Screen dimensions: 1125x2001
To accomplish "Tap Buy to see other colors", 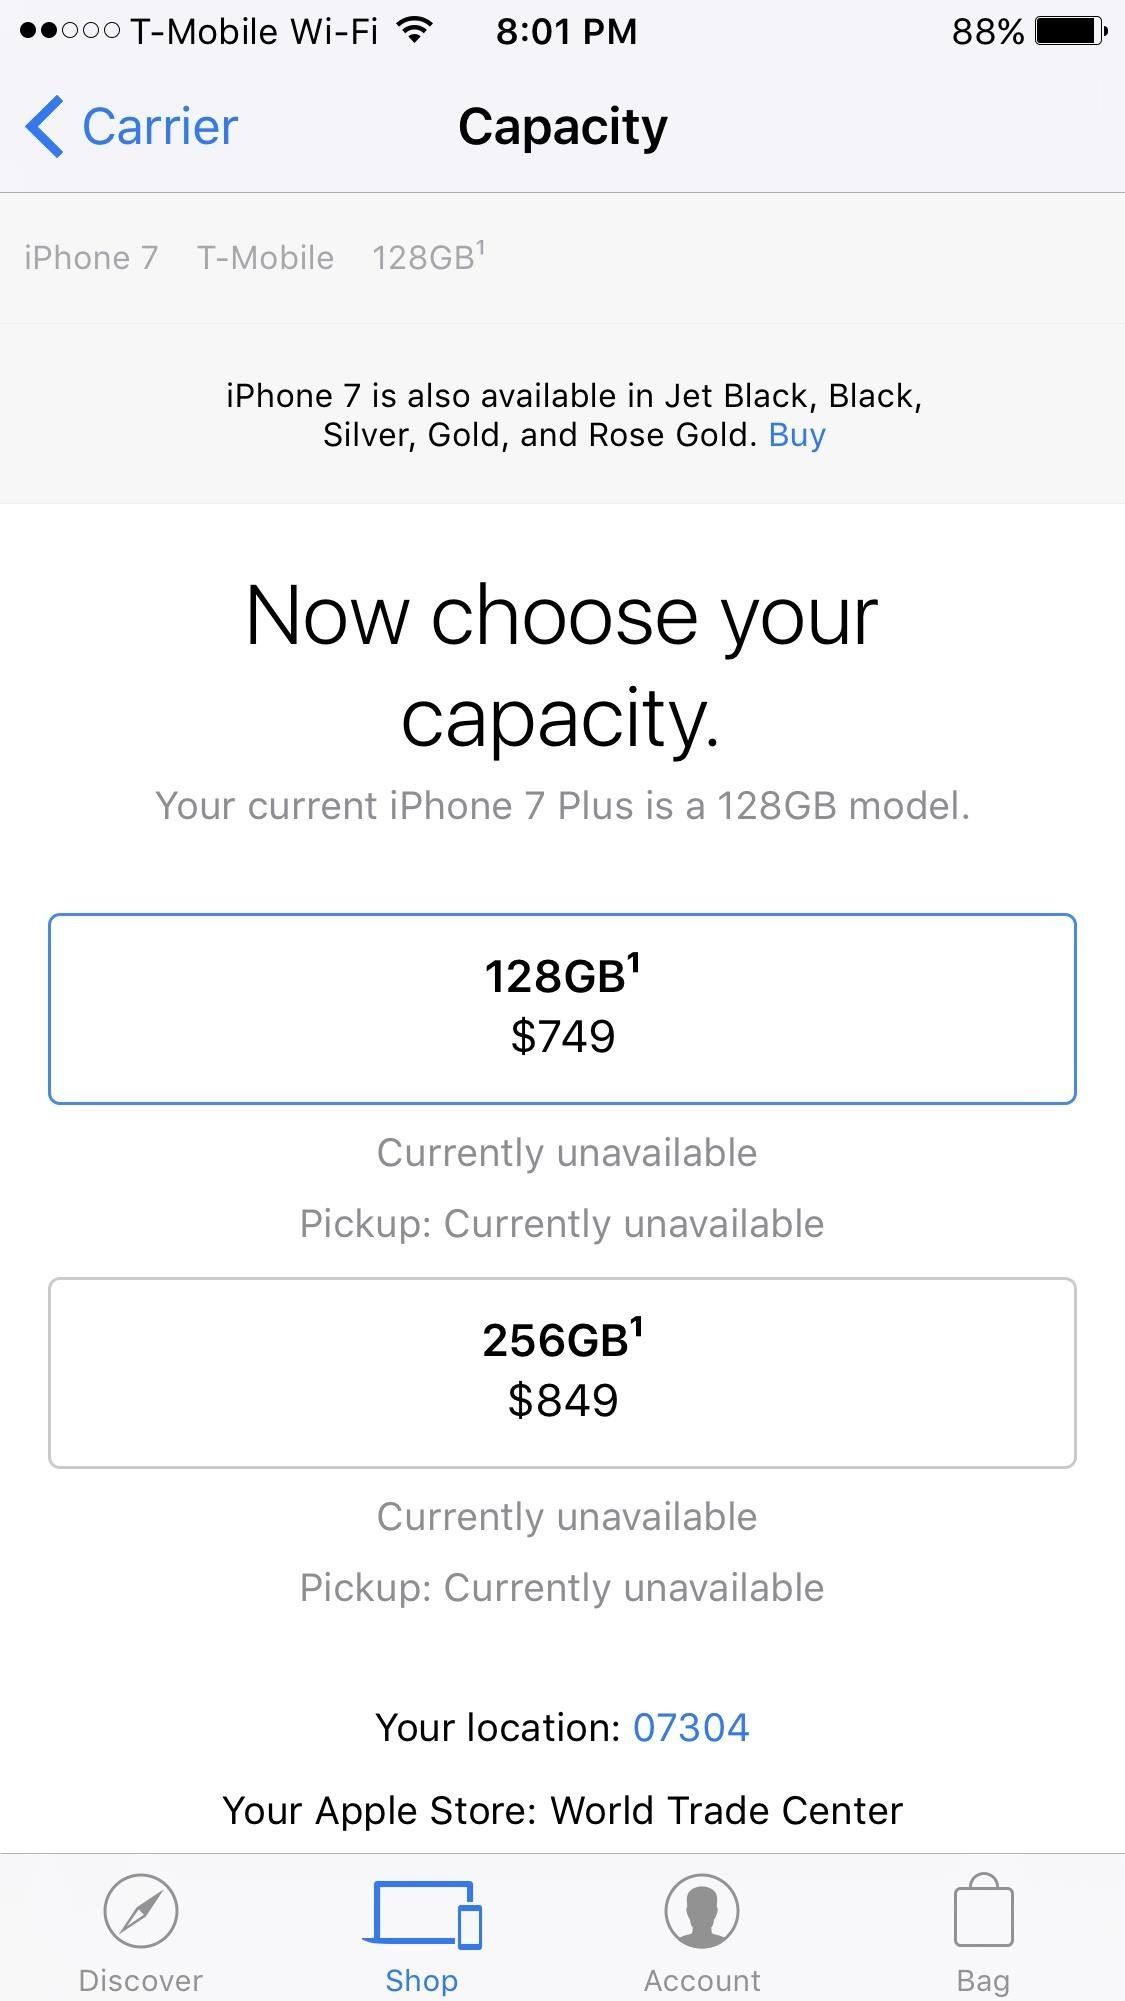I will [x=795, y=434].
